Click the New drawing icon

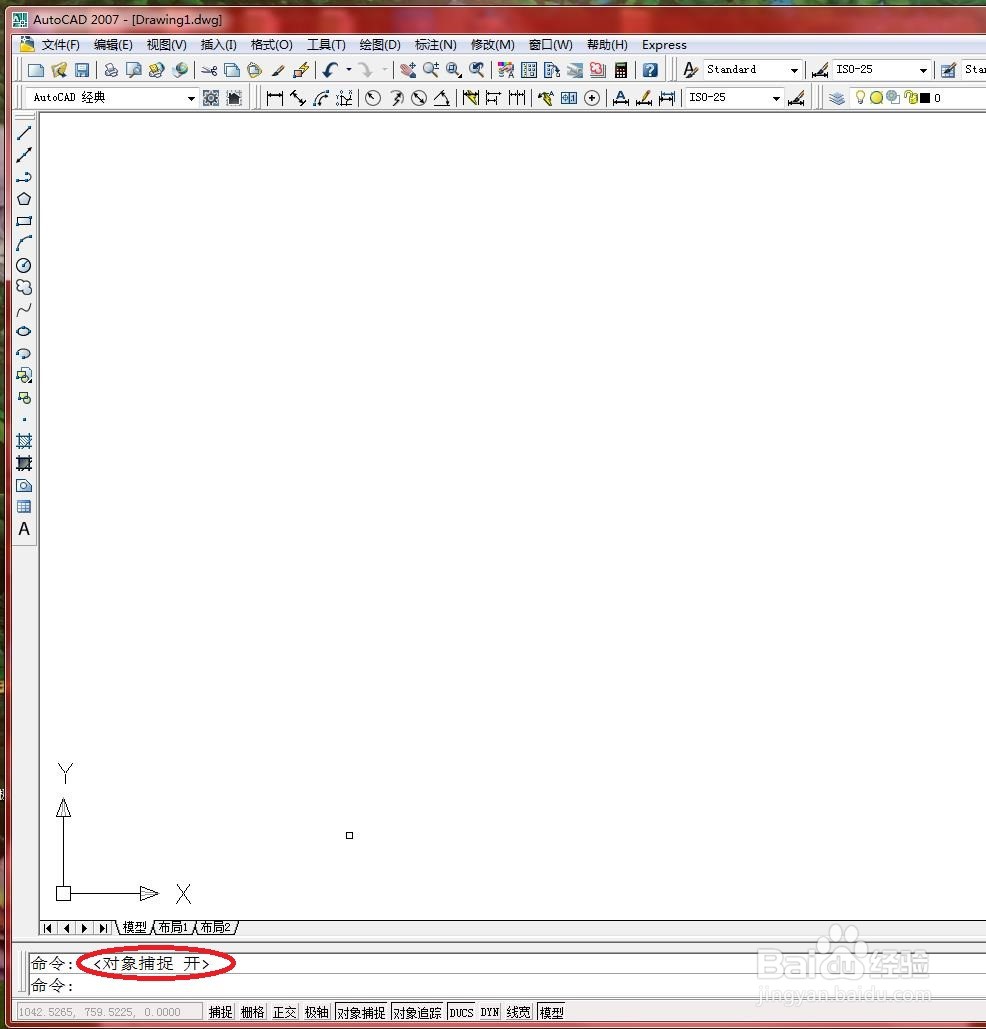click(x=36, y=70)
